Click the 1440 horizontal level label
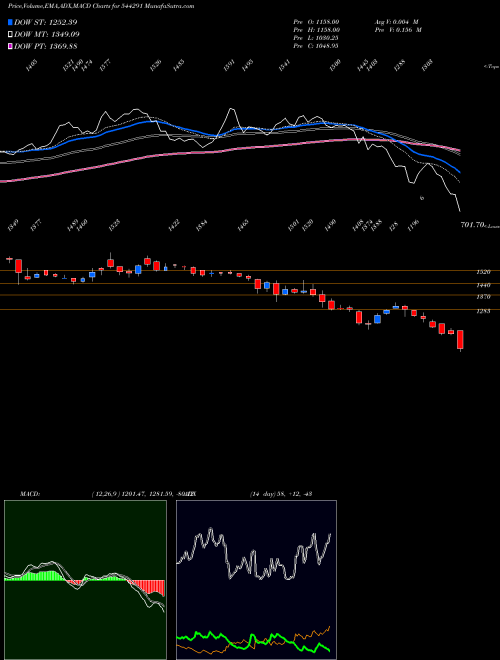This screenshot has width=500, height=660. coord(483,285)
